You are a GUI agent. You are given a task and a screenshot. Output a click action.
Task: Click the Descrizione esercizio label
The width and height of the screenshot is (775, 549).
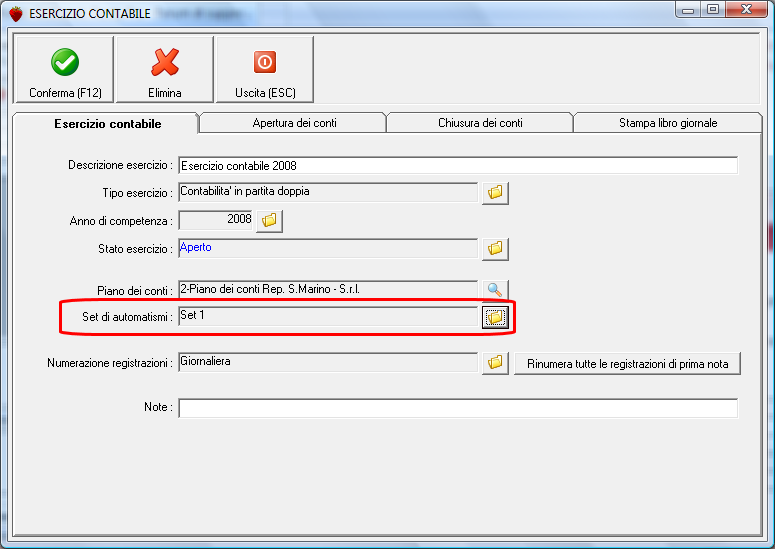point(120,165)
